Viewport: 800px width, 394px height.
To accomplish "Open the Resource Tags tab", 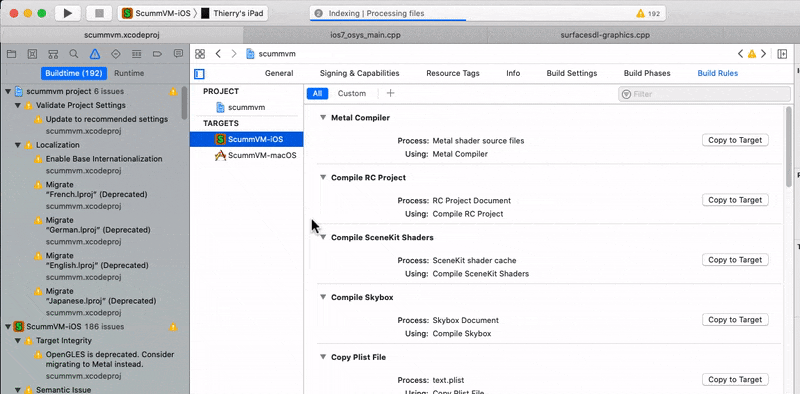I will coord(453,73).
